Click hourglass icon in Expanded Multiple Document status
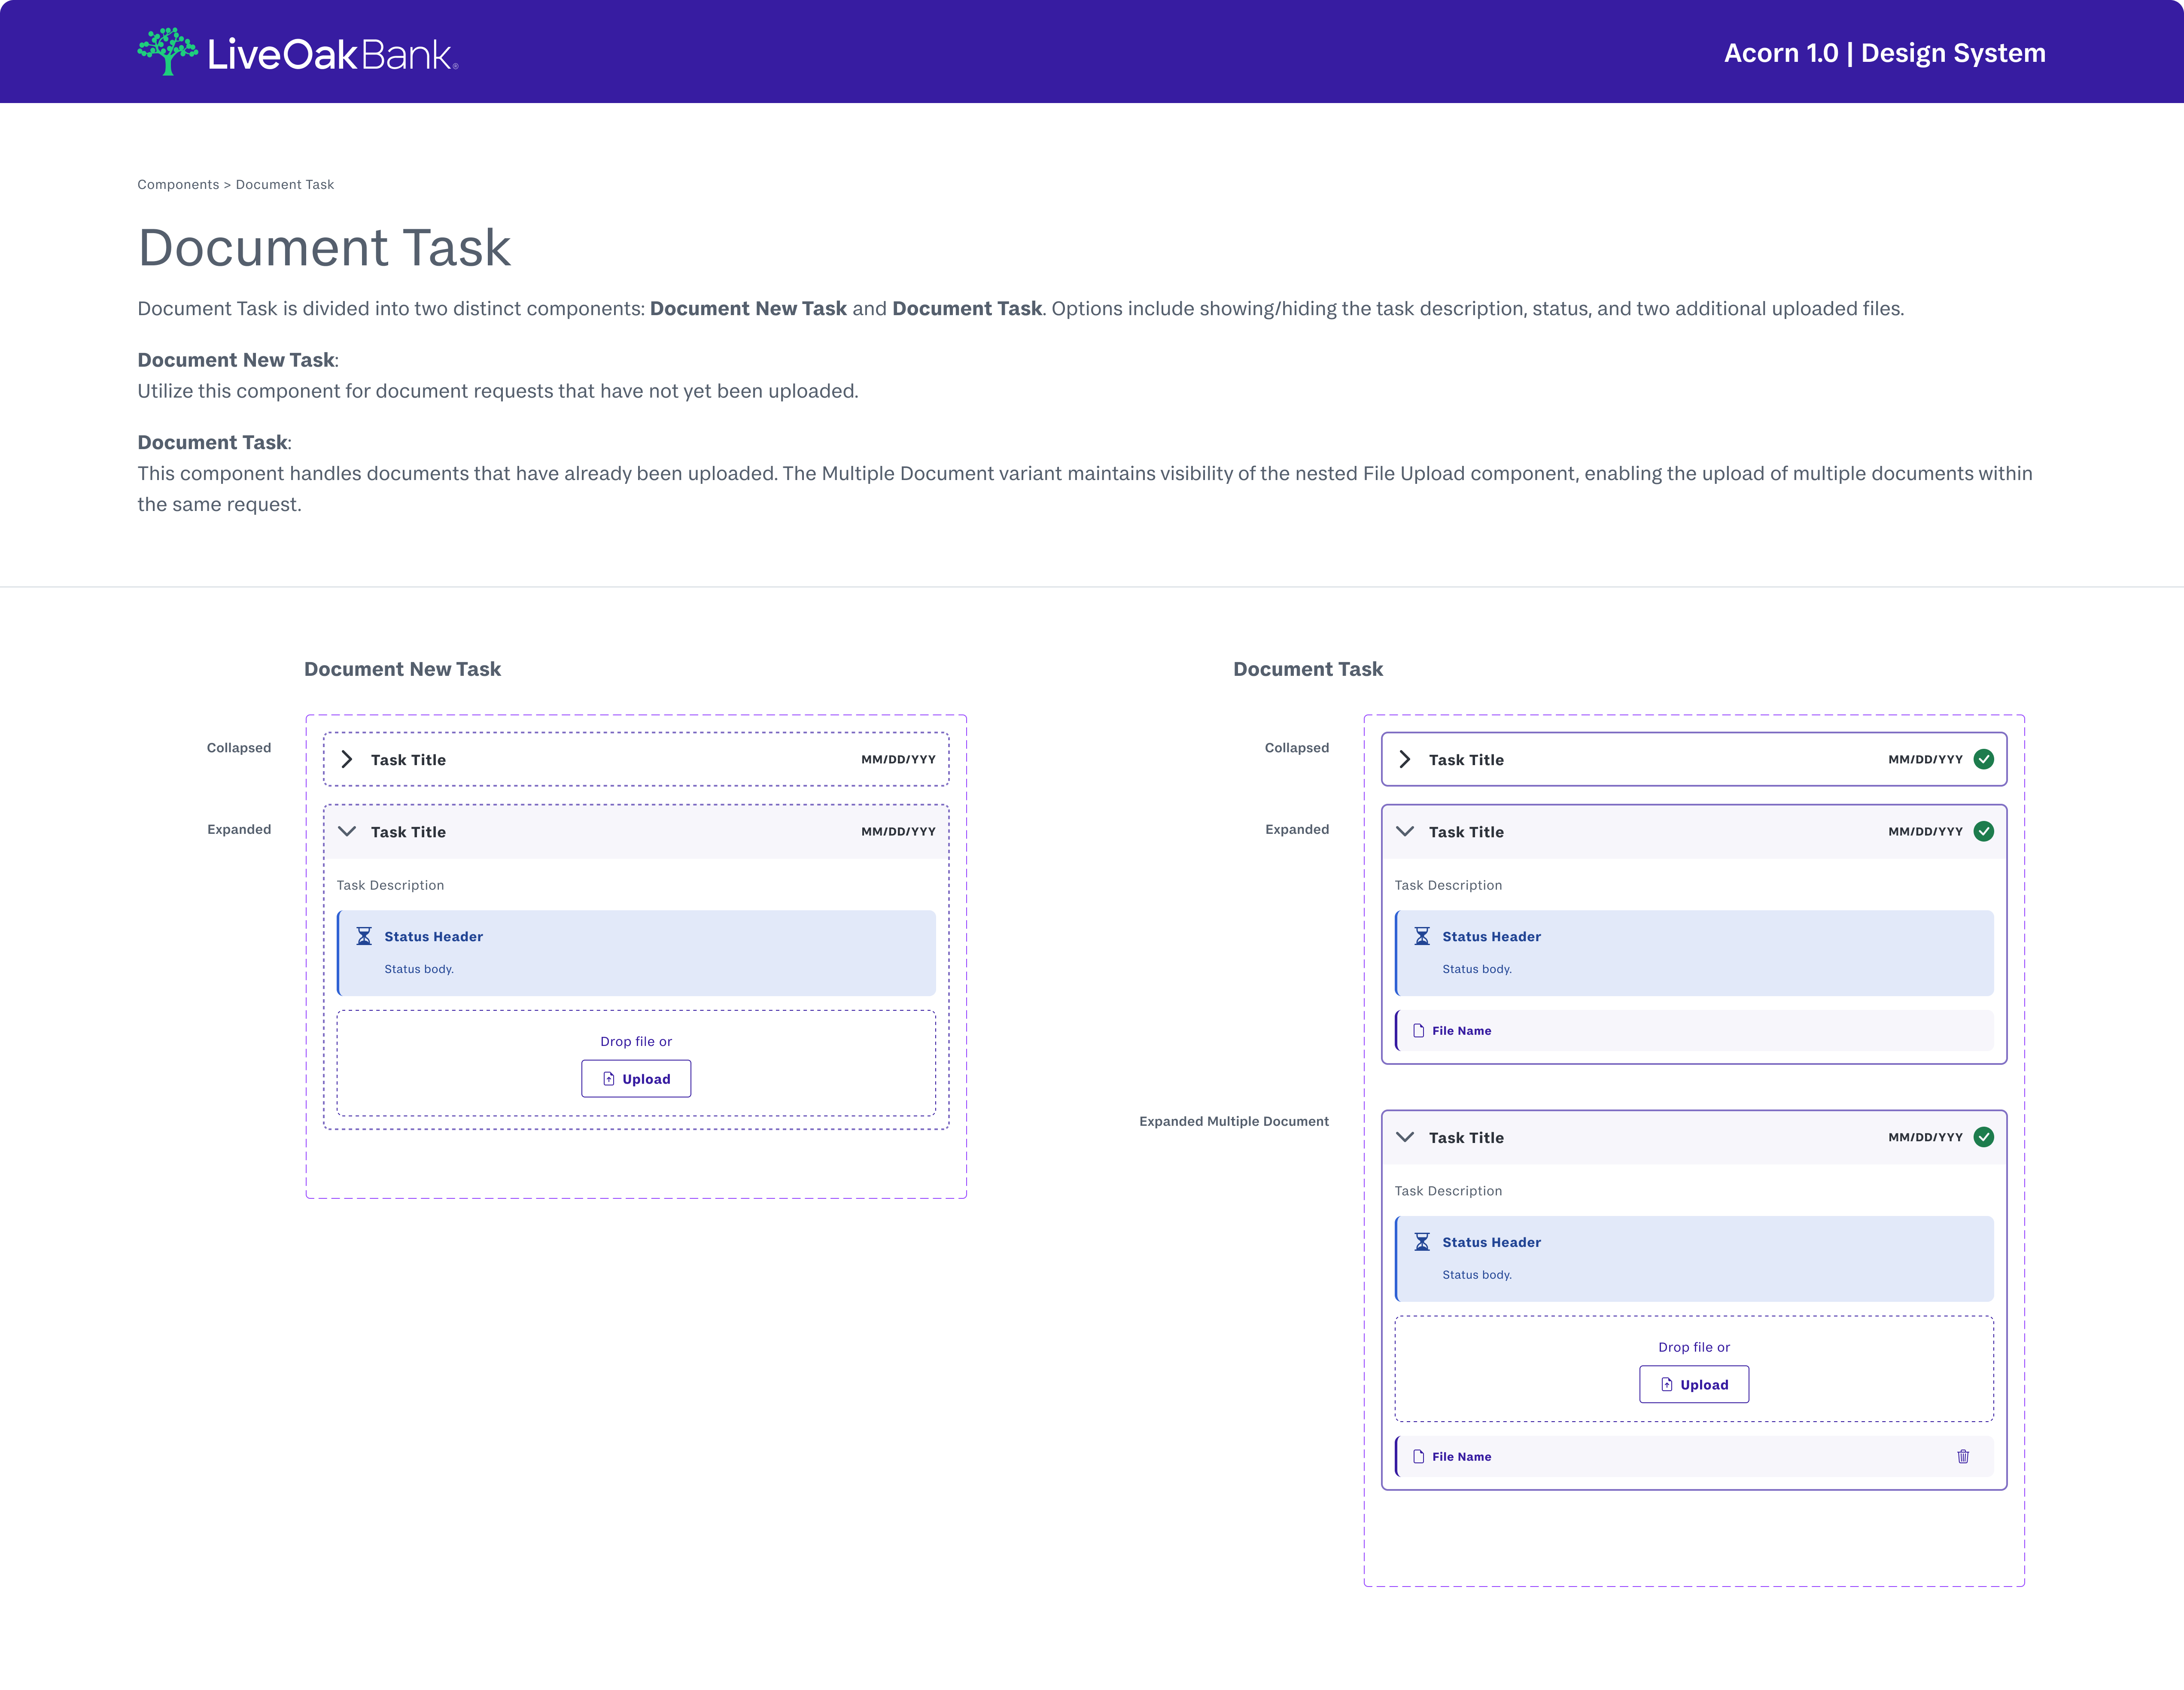This screenshot has height=1690, width=2184. click(1421, 1242)
